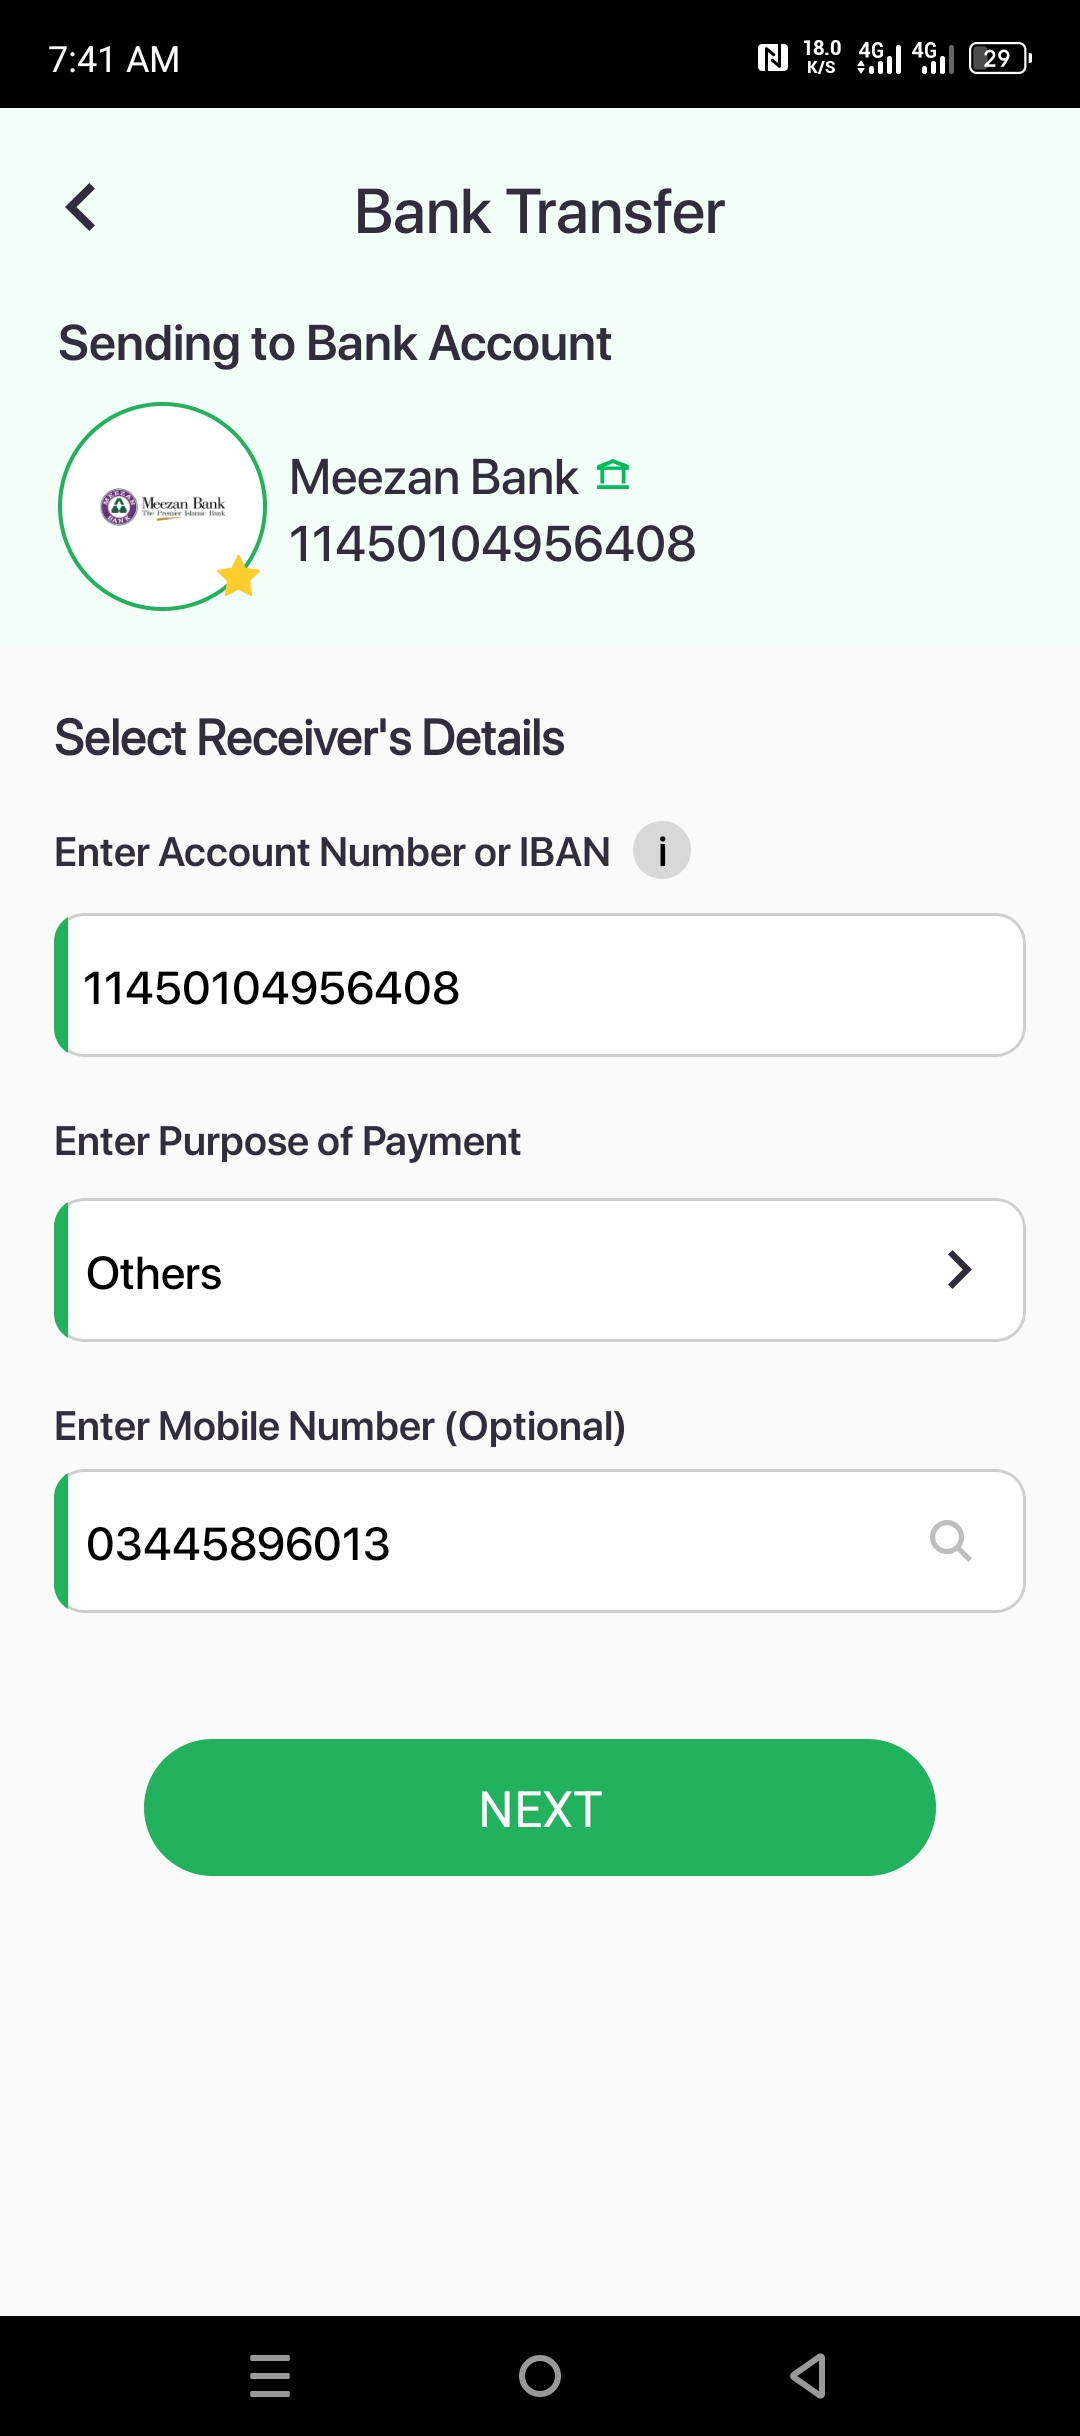Tap the yellow favorite star badge
The height and width of the screenshot is (2436, 1080).
(238, 576)
